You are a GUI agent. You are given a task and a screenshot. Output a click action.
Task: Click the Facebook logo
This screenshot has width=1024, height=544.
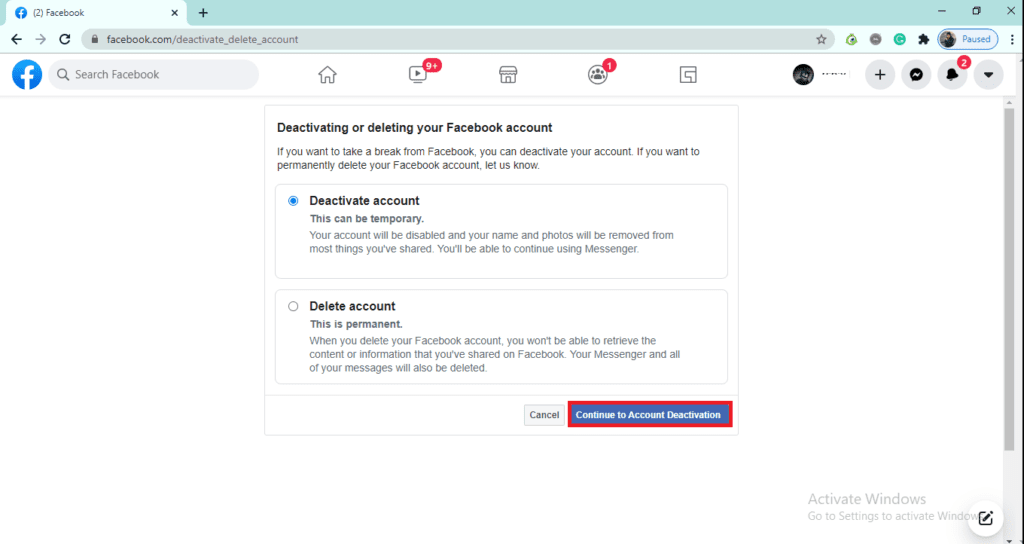[x=27, y=75]
